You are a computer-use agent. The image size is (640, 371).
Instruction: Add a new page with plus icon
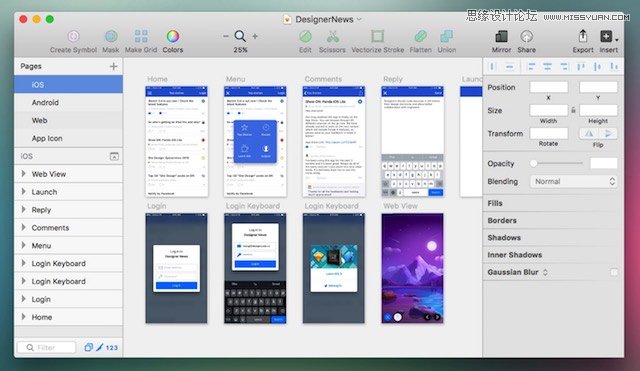click(x=113, y=66)
